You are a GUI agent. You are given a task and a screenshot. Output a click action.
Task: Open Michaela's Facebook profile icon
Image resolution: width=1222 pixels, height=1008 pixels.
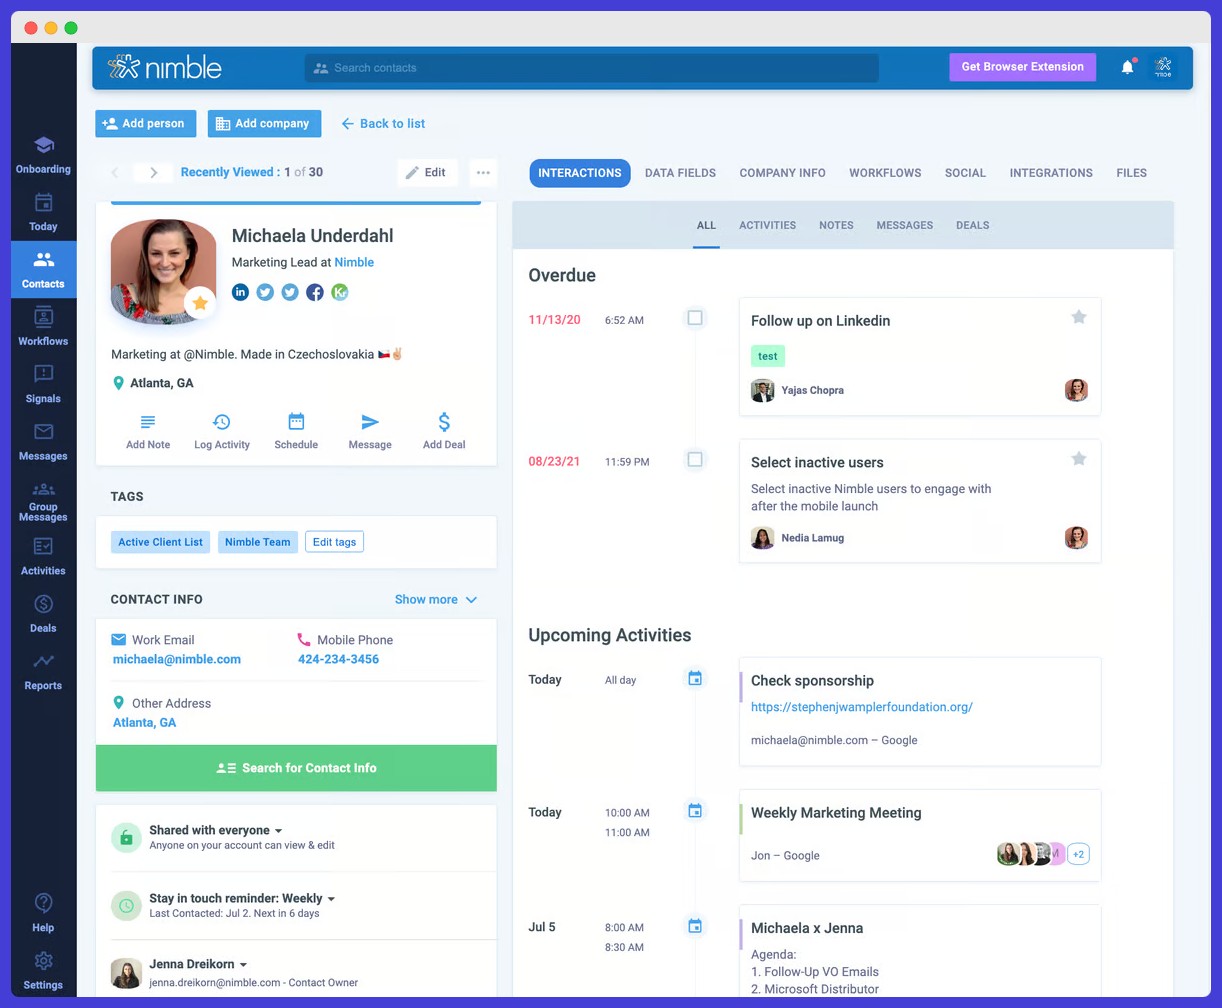[315, 292]
